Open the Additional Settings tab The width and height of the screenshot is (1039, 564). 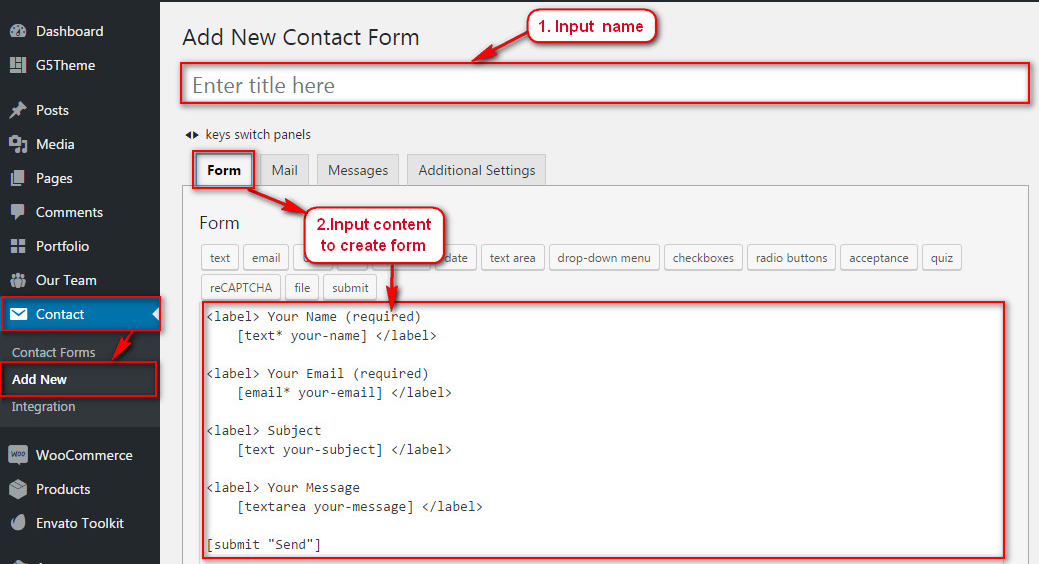[x=476, y=170]
